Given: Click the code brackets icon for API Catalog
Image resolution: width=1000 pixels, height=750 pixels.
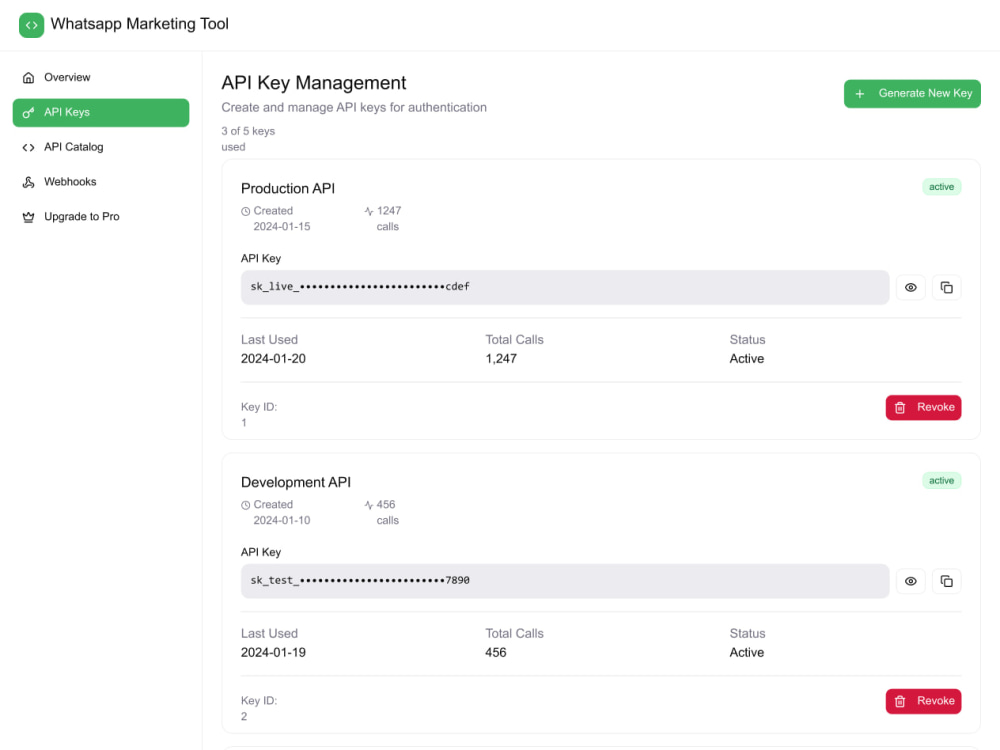Looking at the screenshot, I should (x=29, y=147).
